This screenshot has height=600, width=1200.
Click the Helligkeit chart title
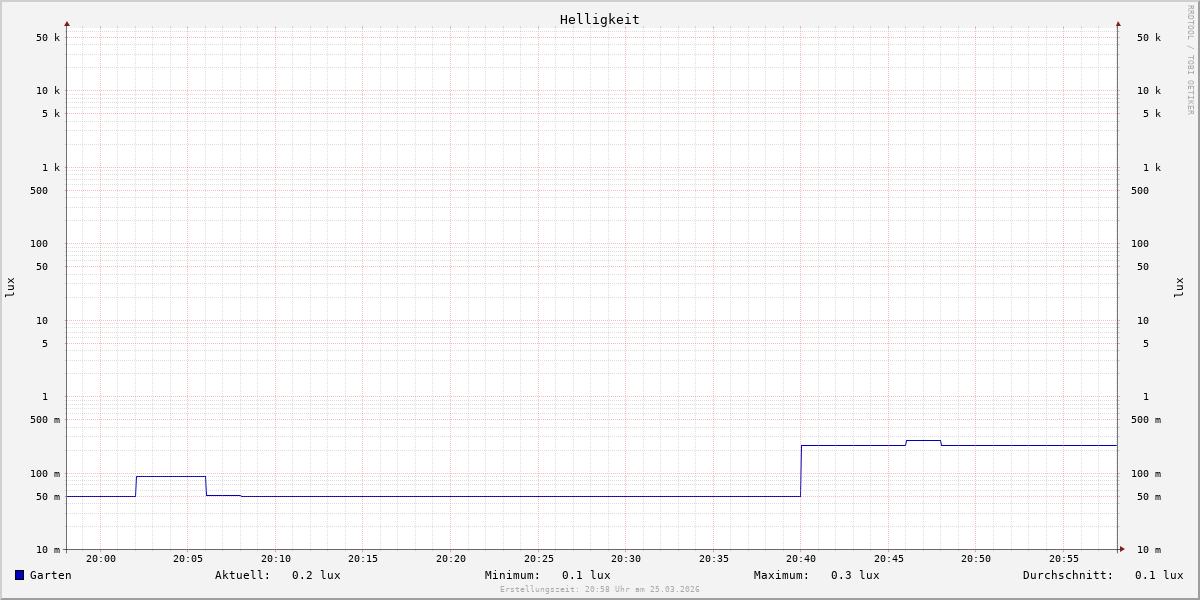tap(600, 19)
